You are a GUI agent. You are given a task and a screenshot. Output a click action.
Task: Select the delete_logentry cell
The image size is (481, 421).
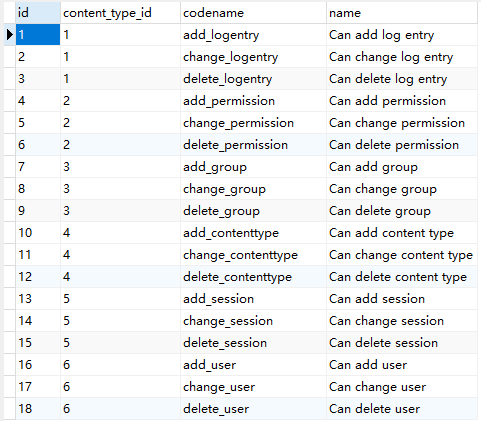point(253,79)
